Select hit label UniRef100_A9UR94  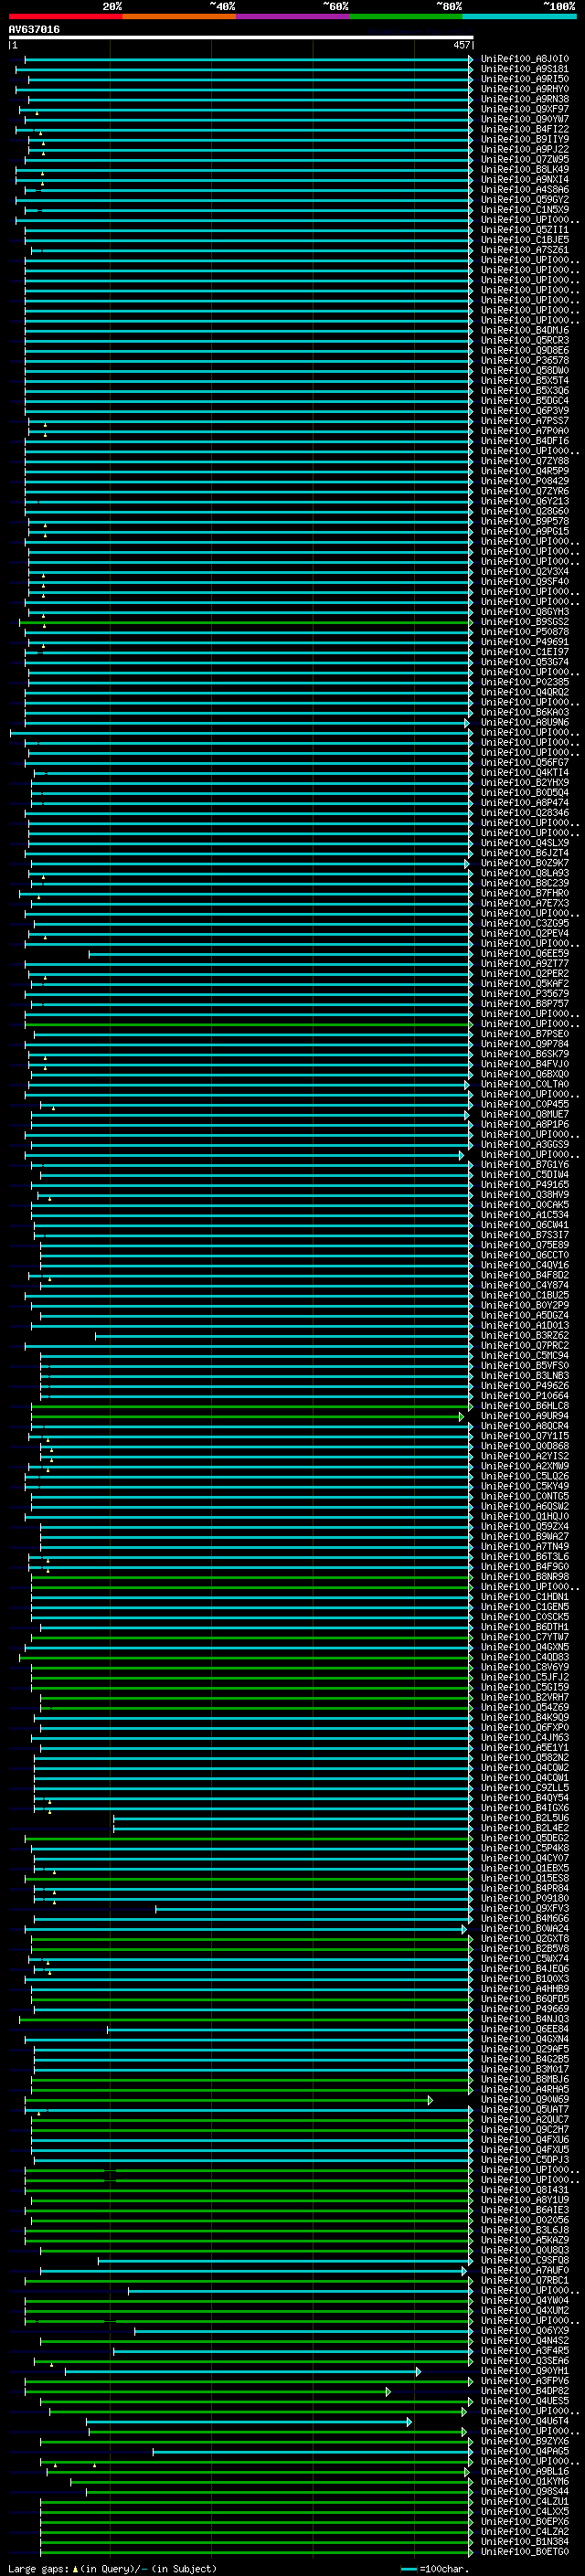coord(524,1416)
